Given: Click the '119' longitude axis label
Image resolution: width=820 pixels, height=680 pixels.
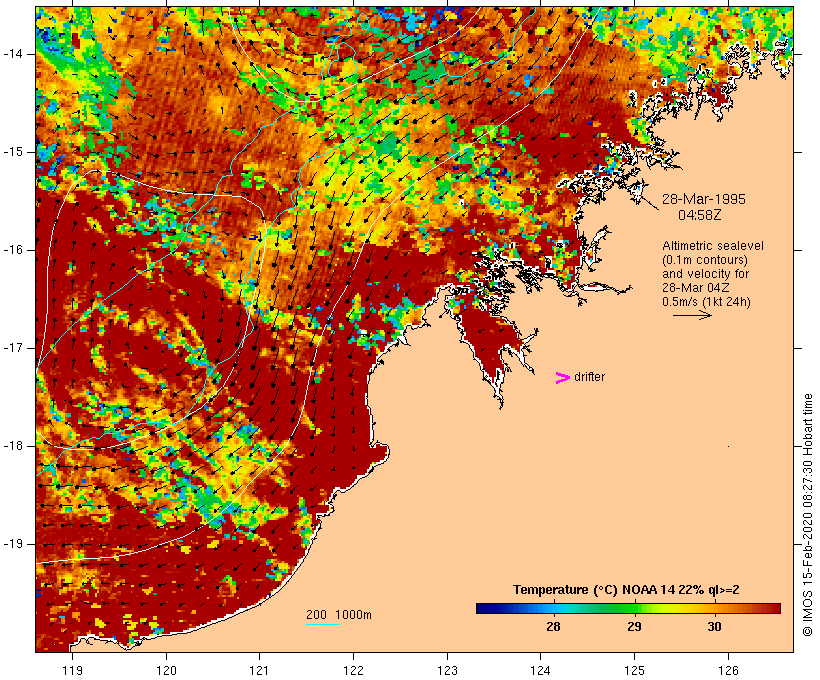Looking at the screenshot, I should [x=72, y=671].
